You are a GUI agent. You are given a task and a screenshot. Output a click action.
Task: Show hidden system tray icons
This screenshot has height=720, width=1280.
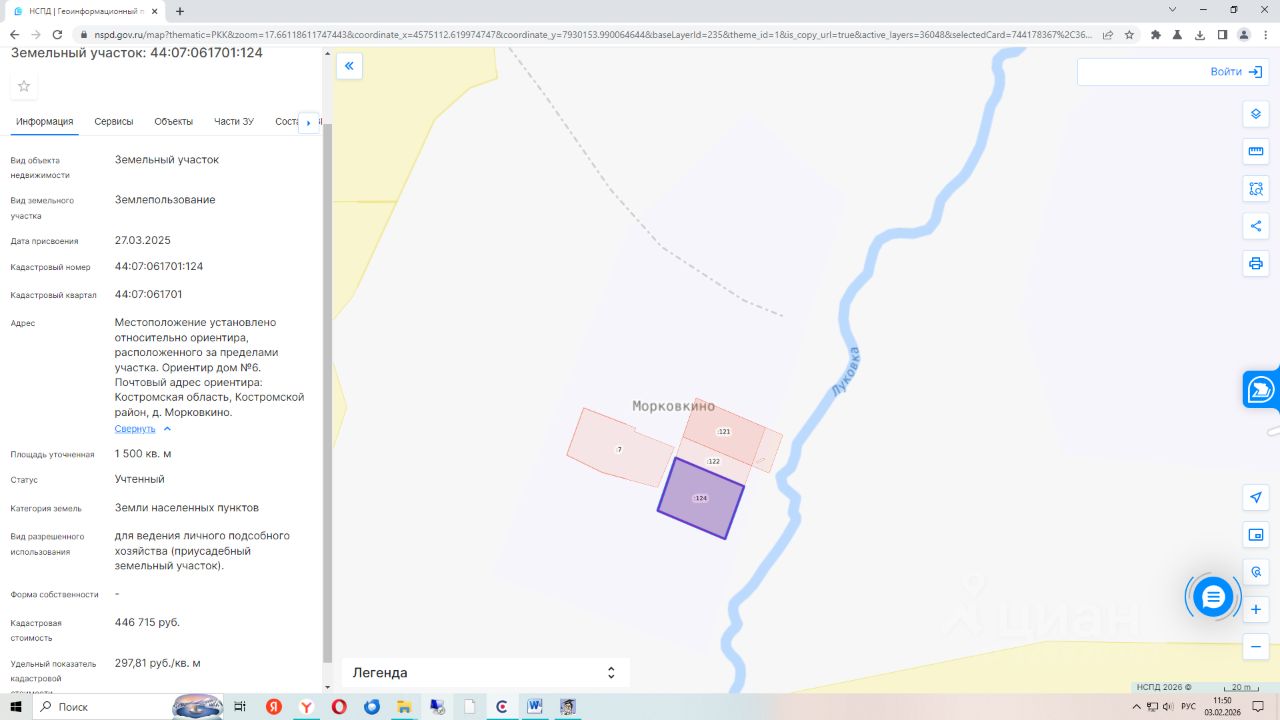[x=1136, y=707]
